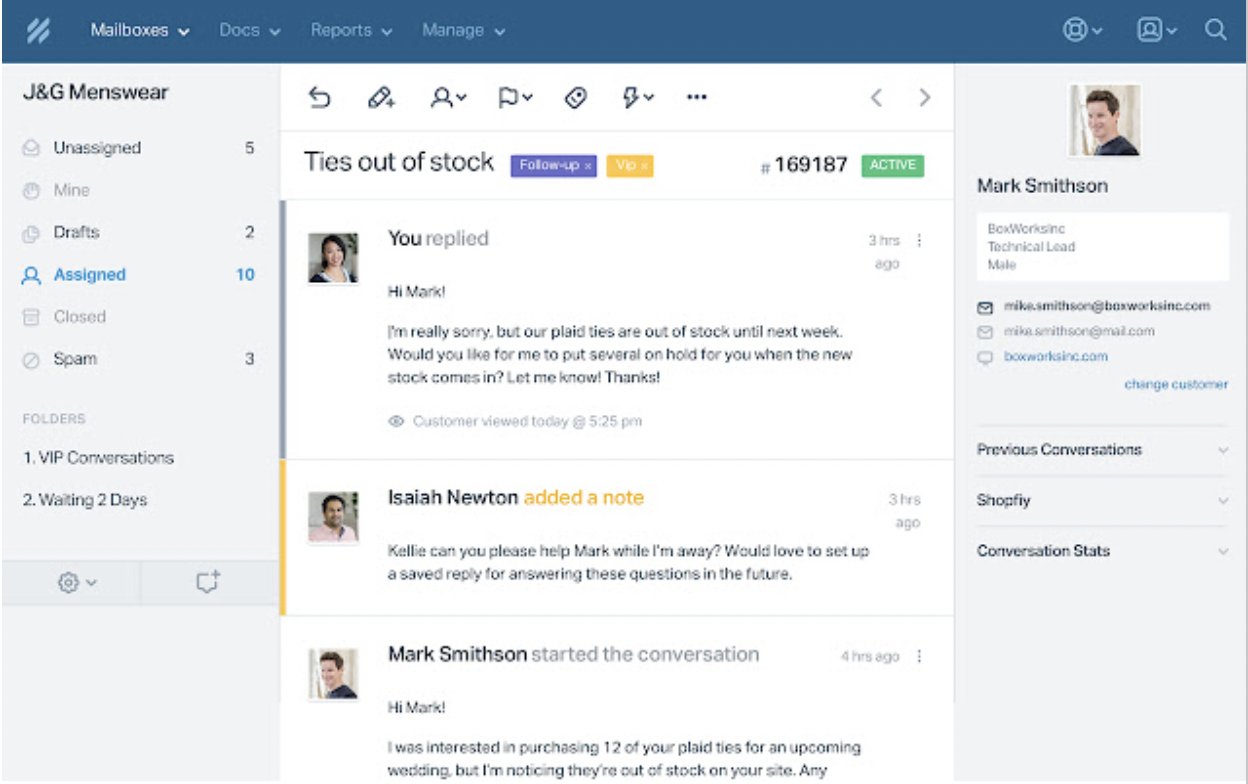Click the change customer link

coord(1176,383)
